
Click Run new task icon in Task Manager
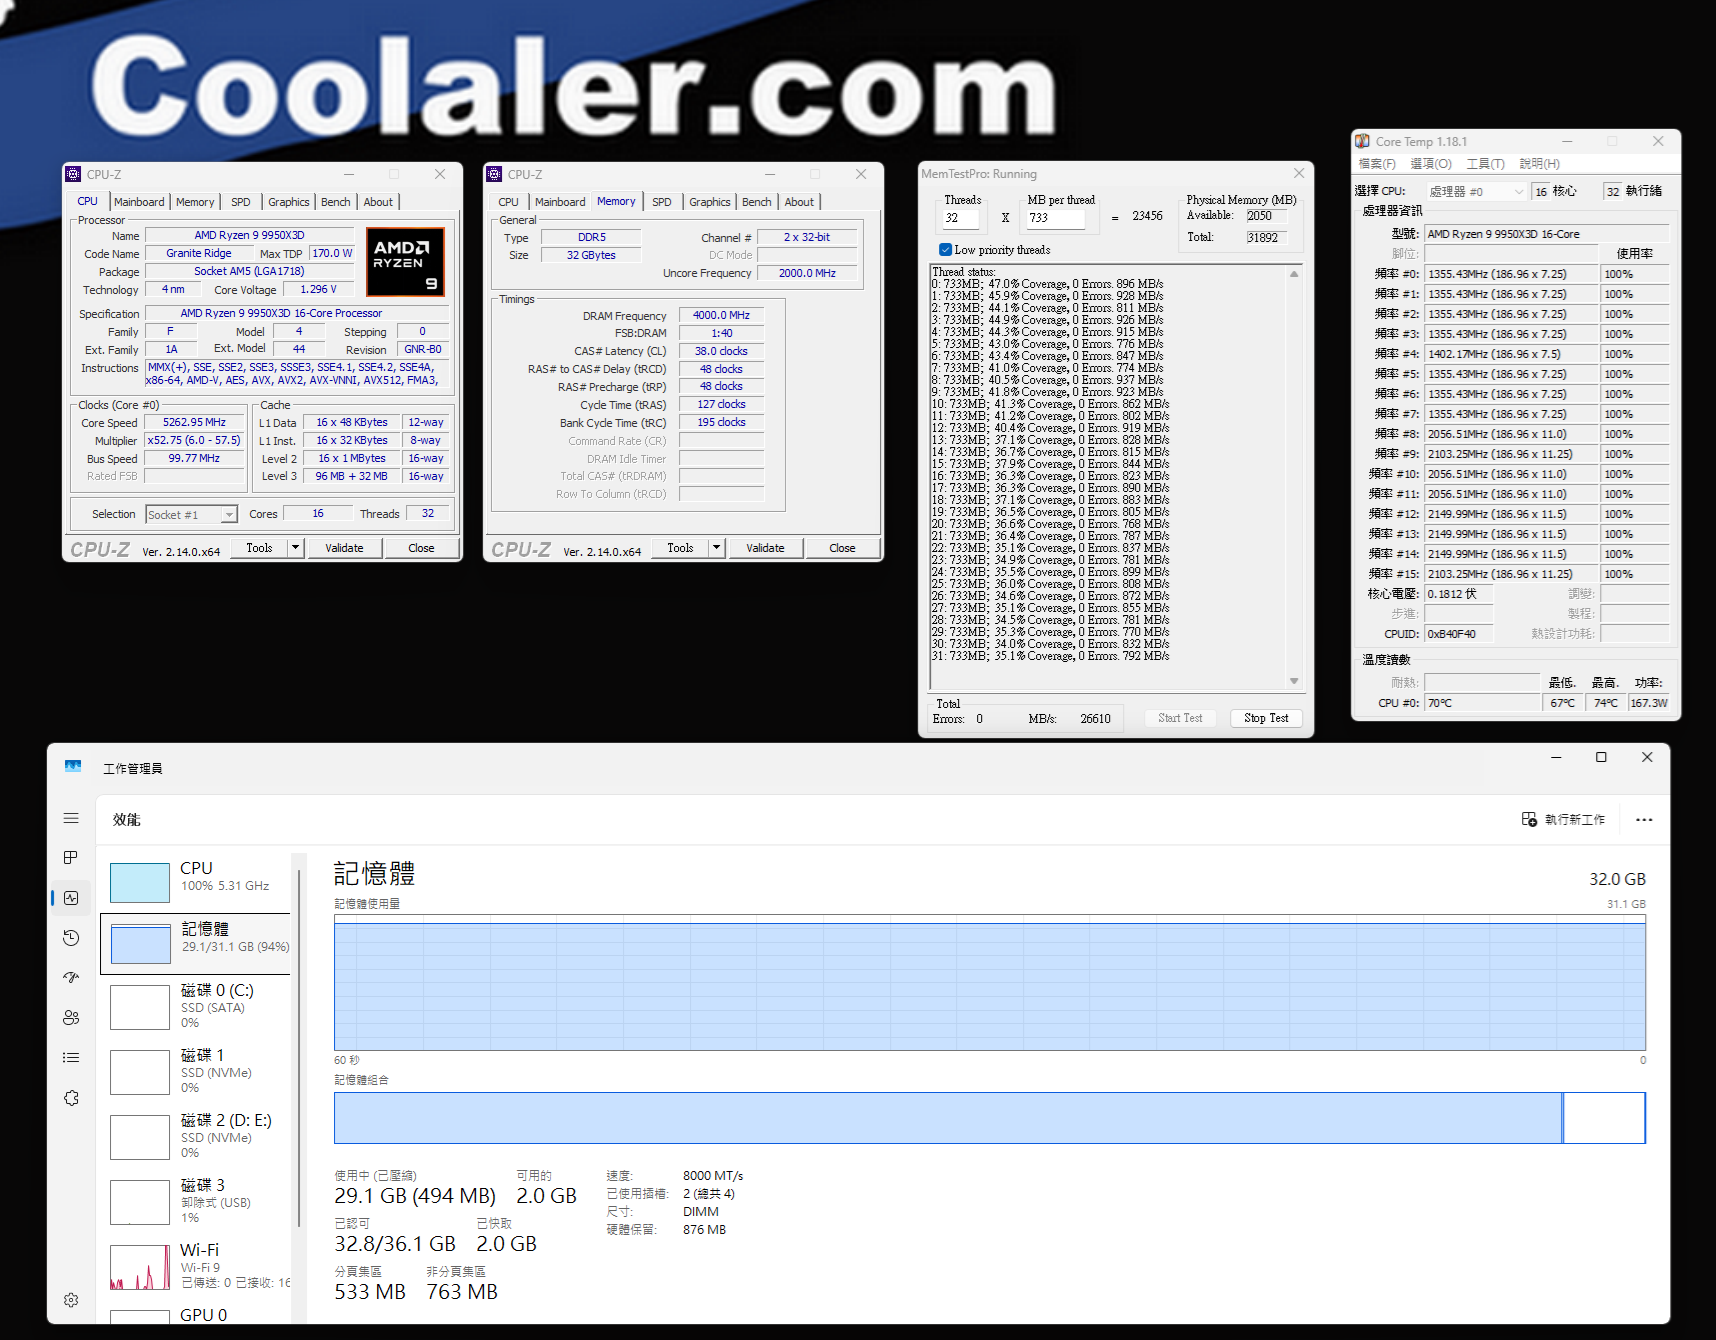tap(1529, 819)
